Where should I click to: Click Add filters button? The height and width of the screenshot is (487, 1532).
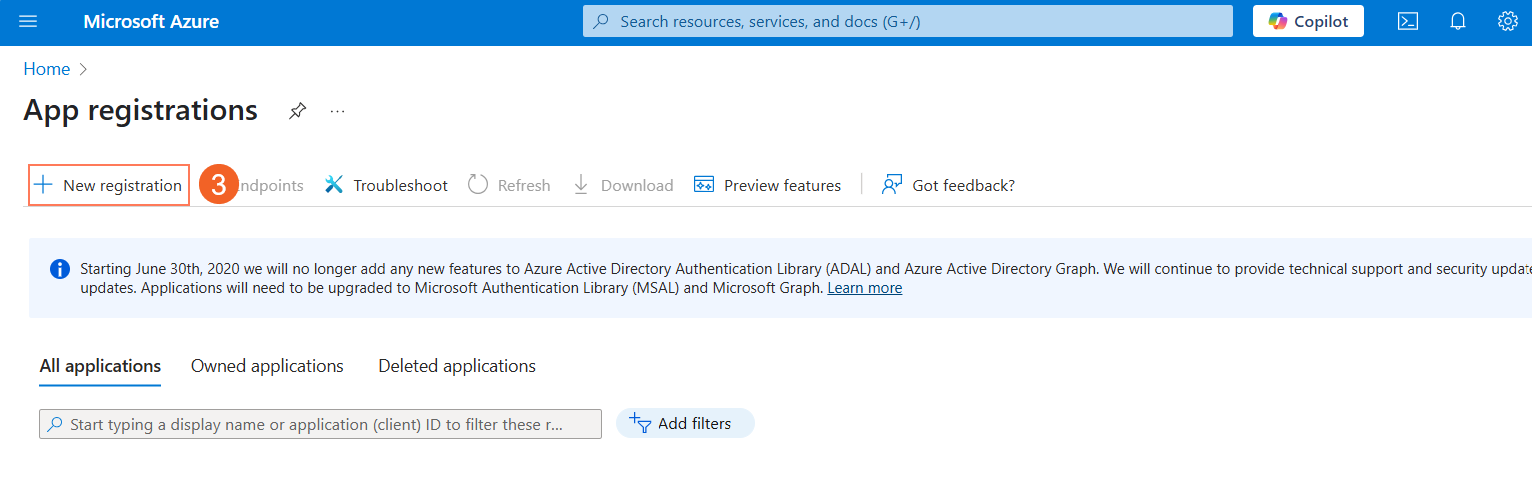click(685, 424)
